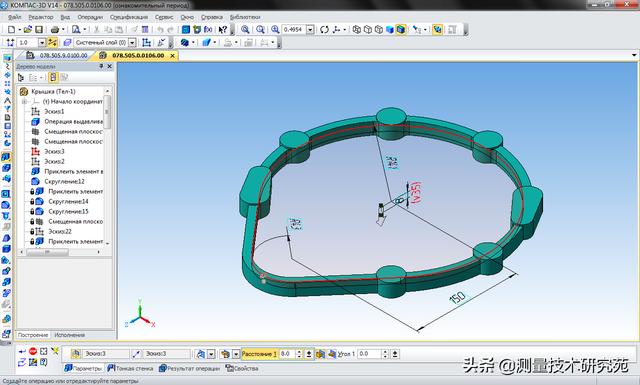Select shaded display without edges
The image size is (640, 385).
tap(390, 29)
